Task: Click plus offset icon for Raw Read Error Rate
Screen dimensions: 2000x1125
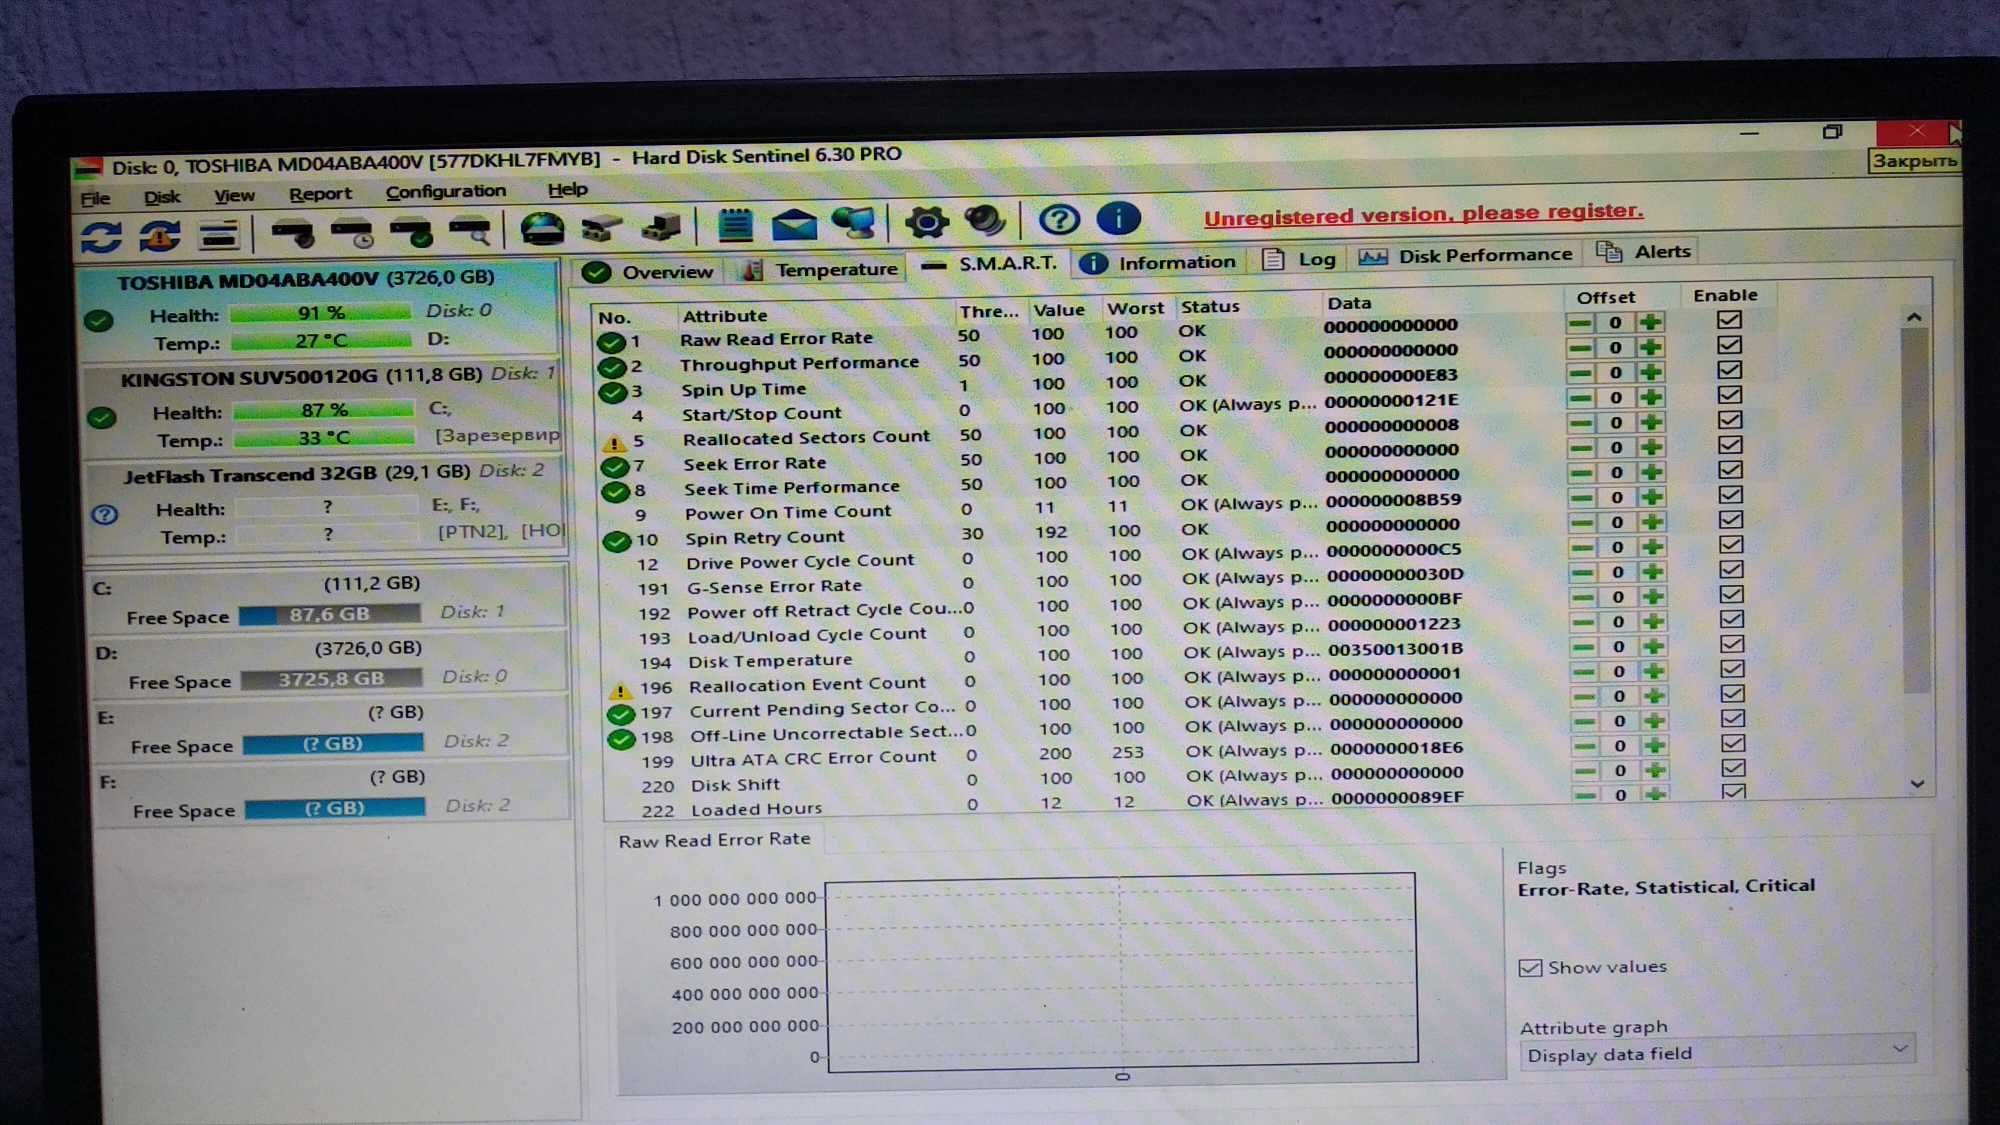Action: point(1650,322)
